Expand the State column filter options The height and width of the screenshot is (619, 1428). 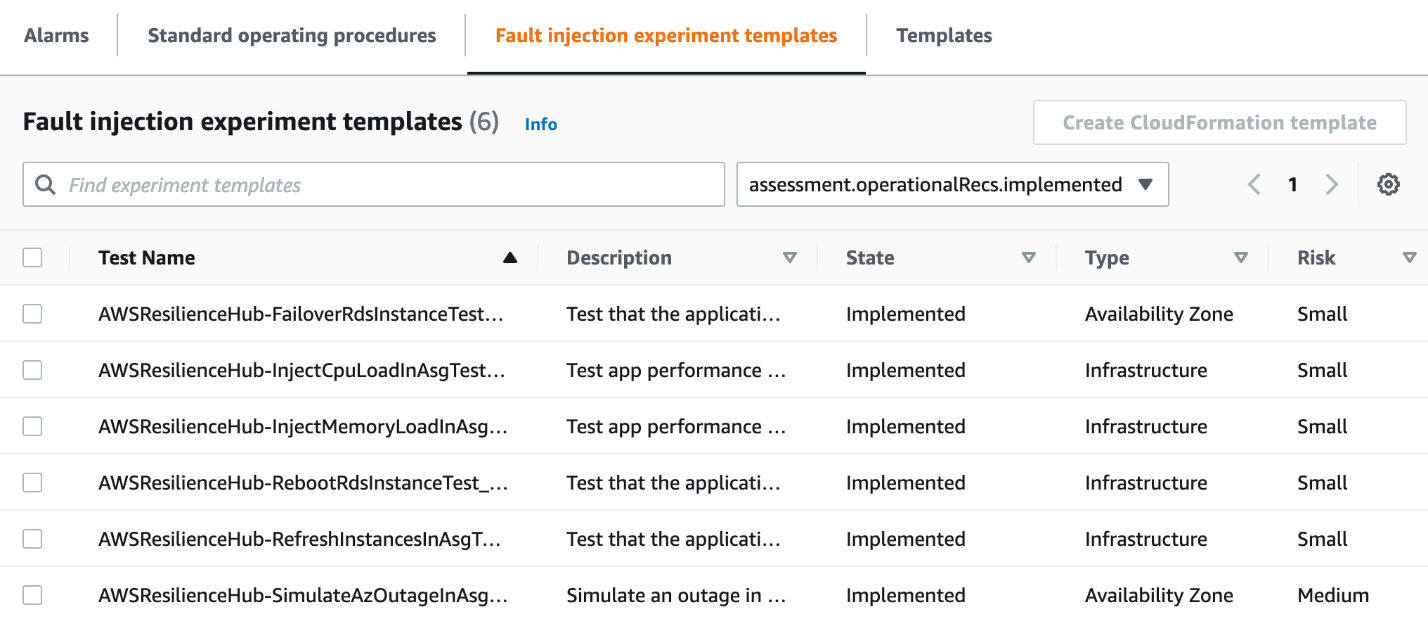click(x=1029, y=257)
